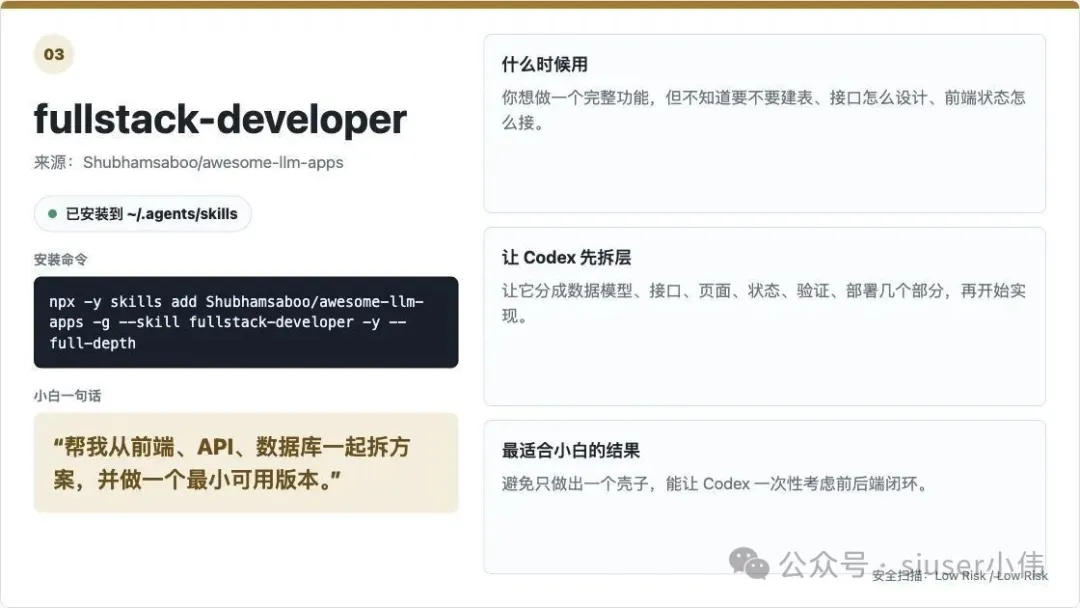This screenshot has width=1080, height=608.
Task: Open the Shubhamsaboo/awesome-llm-apps source text
Action: coord(213,163)
